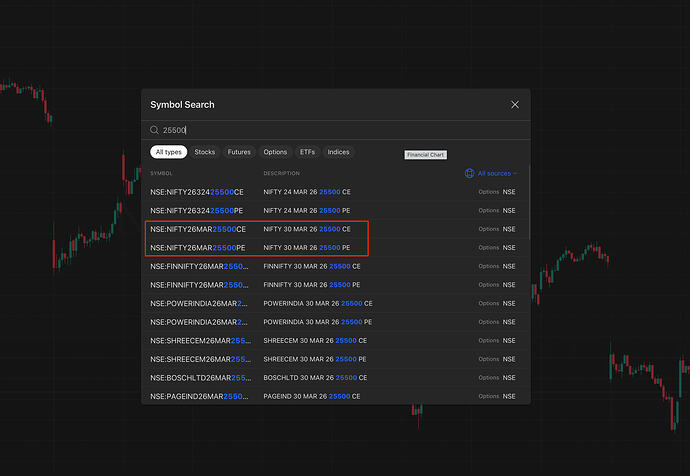
Task: Switch to the Indices filter tab
Action: coord(339,152)
